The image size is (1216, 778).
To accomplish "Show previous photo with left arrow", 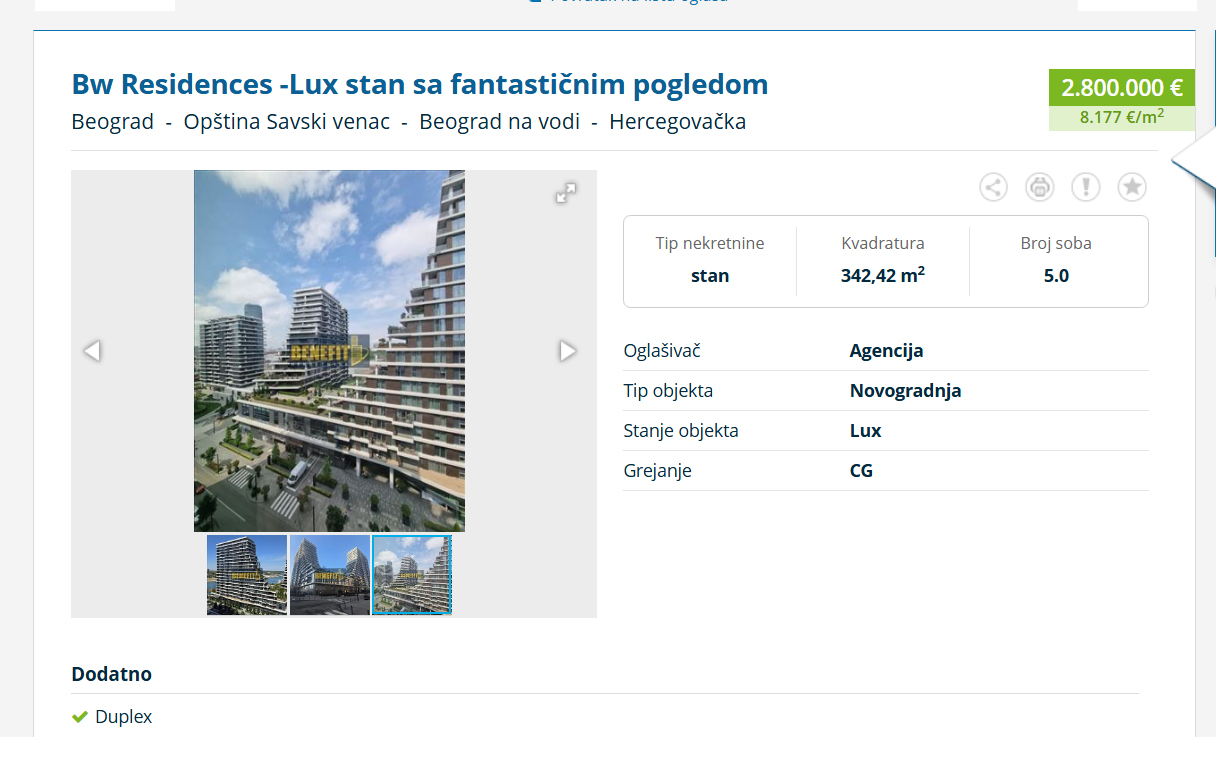I will point(92,351).
